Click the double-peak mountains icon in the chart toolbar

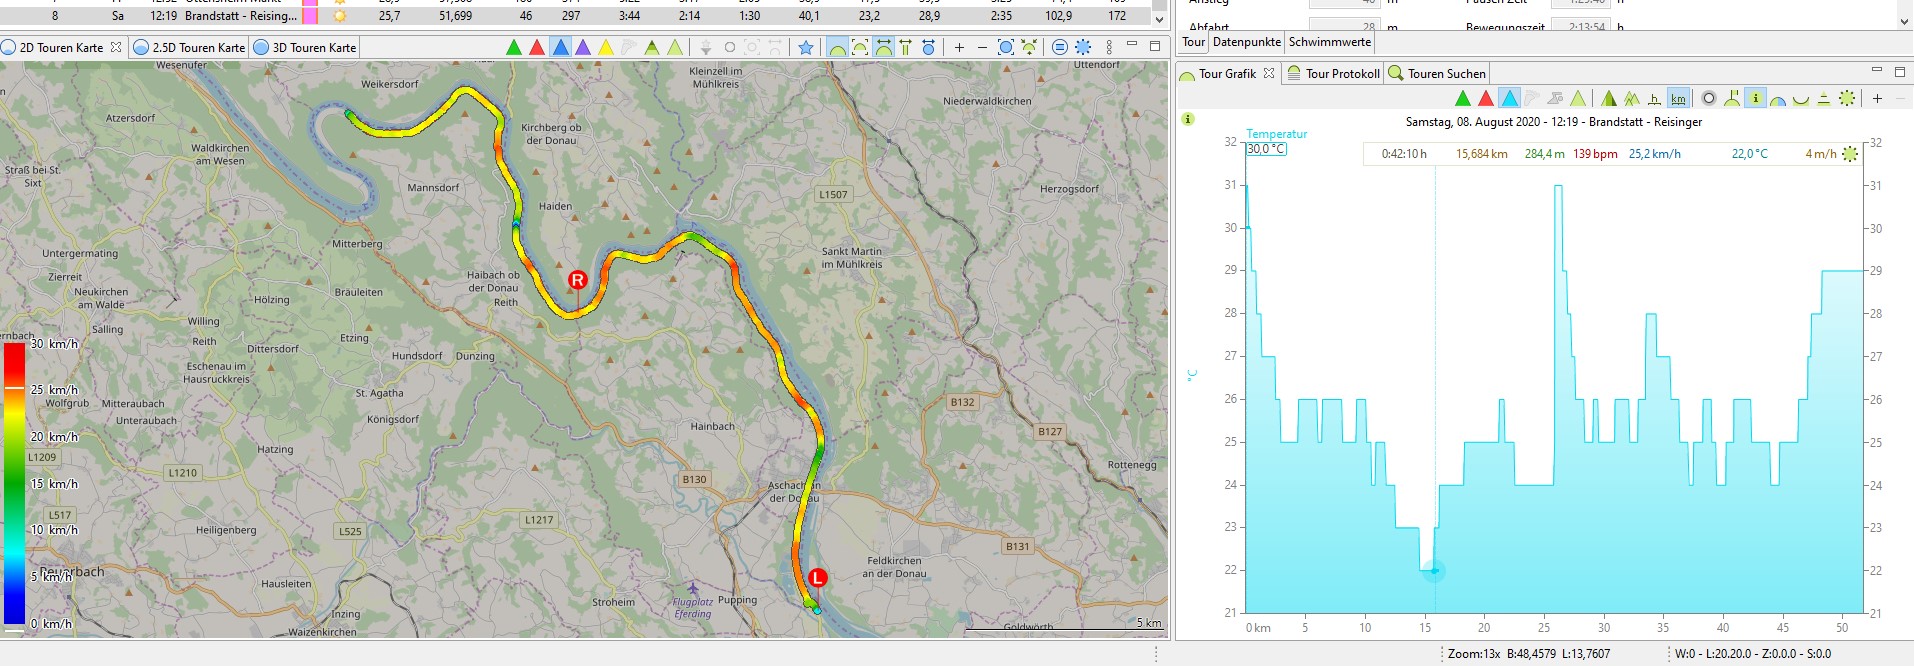pyautogui.click(x=1632, y=98)
